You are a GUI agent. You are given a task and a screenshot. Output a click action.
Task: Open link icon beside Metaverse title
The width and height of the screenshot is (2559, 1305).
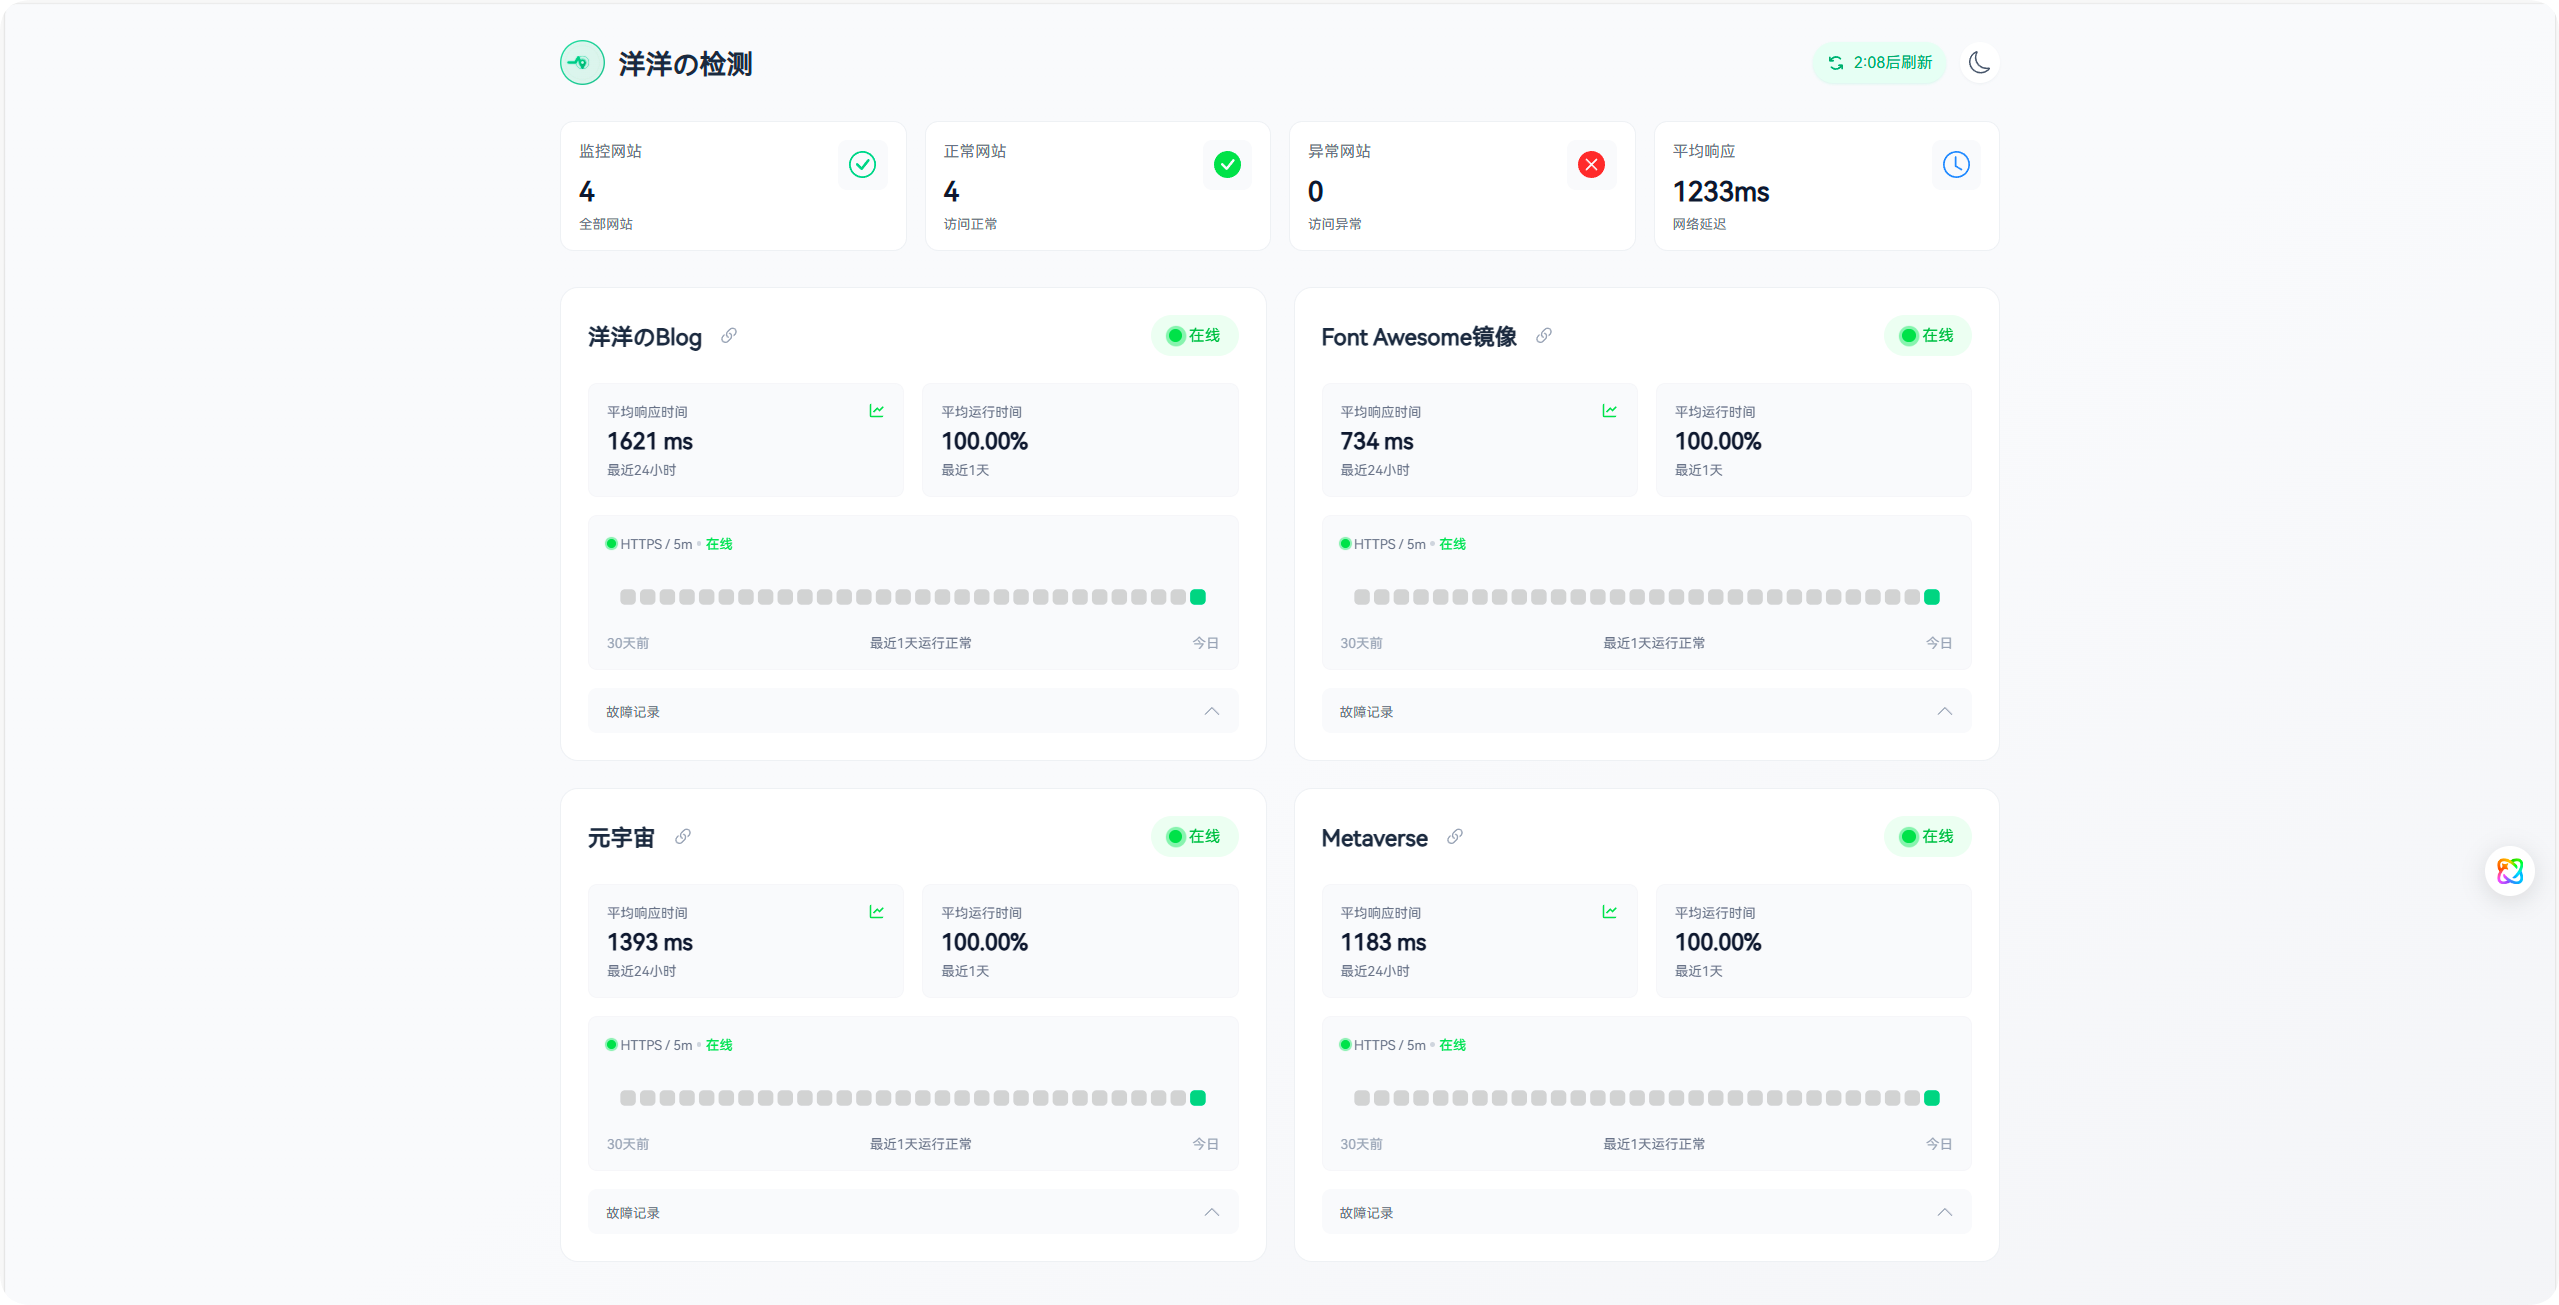coord(1455,837)
